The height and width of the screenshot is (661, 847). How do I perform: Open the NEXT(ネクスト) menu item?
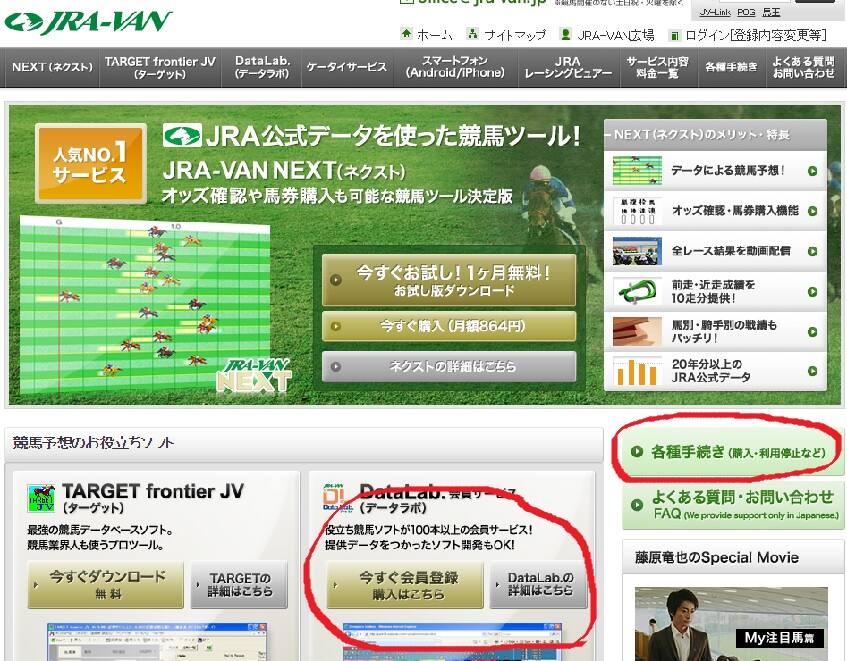coord(52,68)
